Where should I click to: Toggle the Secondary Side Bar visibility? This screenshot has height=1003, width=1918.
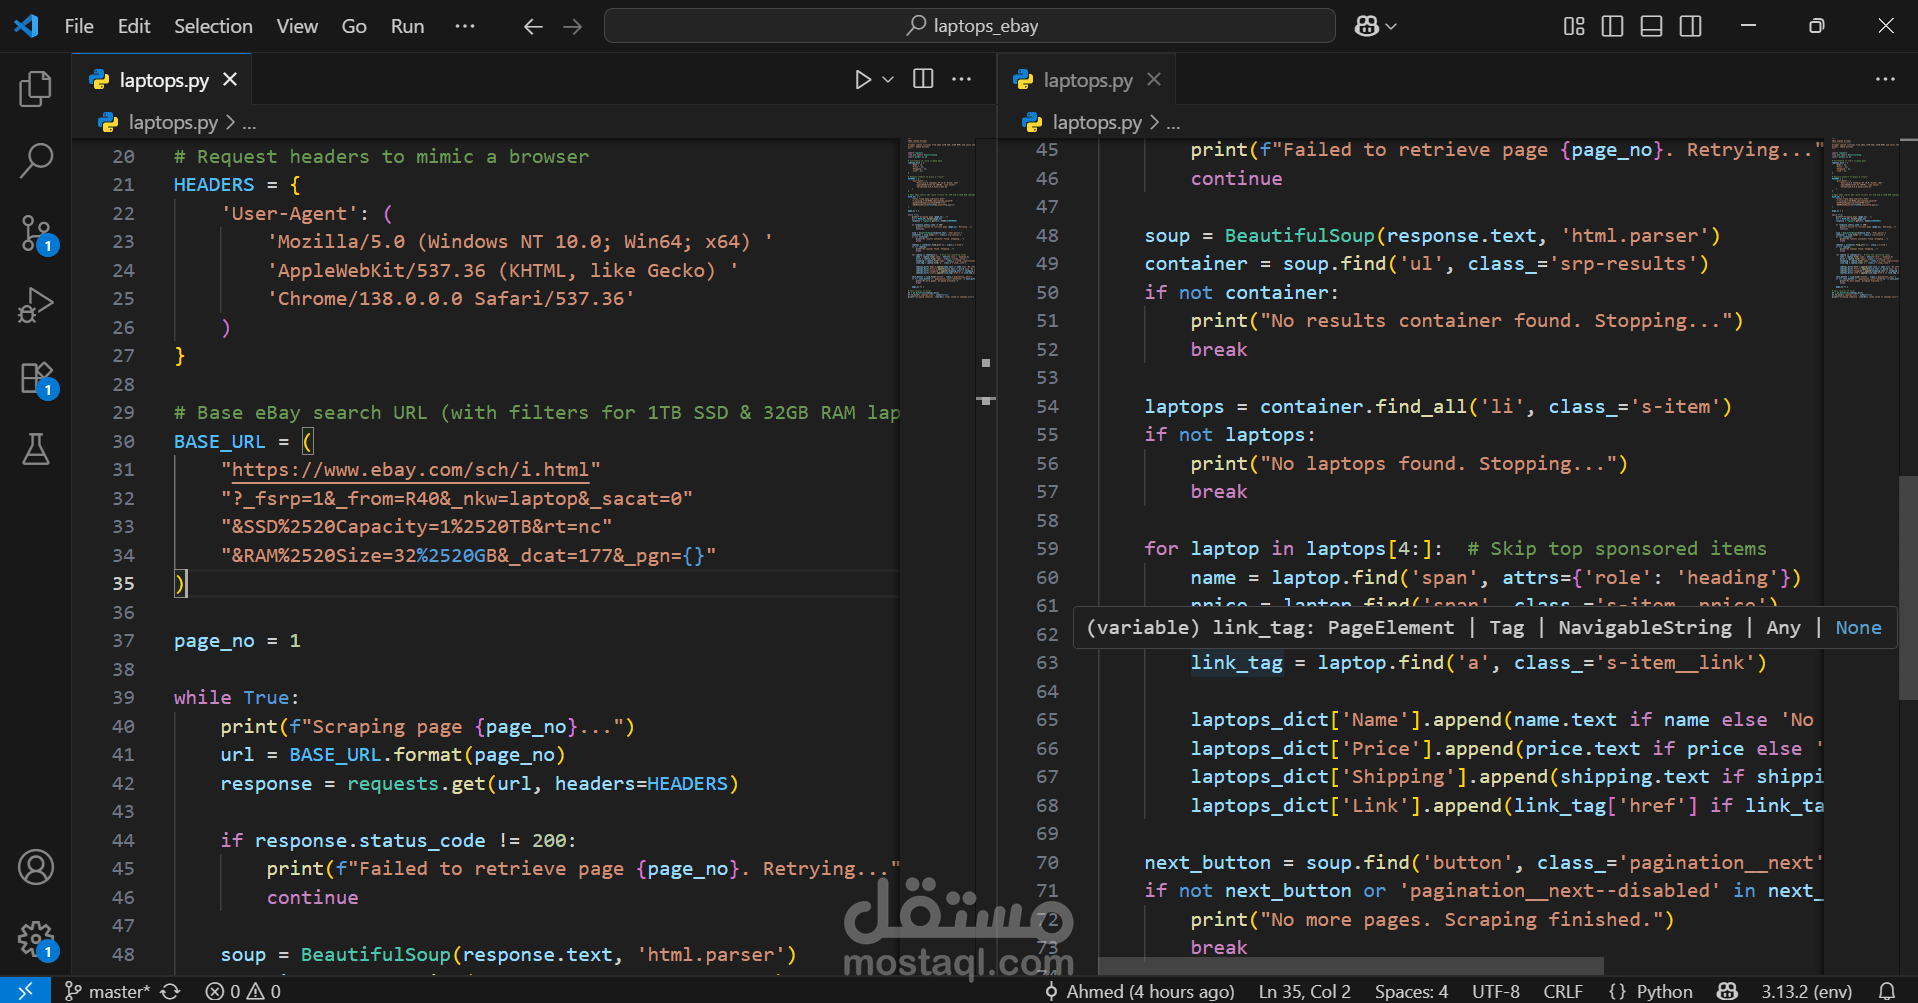click(x=1691, y=26)
